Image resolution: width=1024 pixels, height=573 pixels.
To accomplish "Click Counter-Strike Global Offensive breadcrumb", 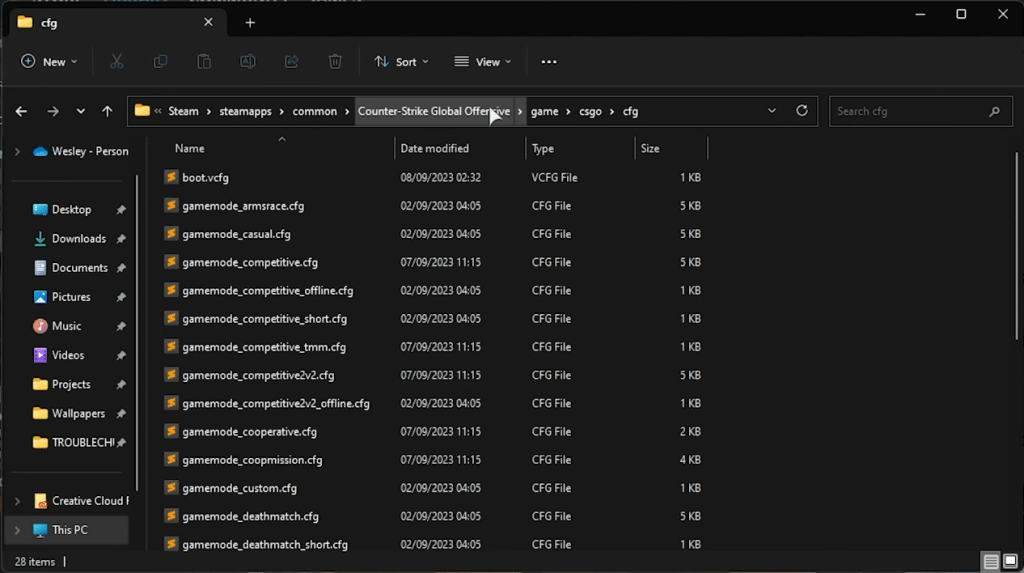I will point(434,112).
